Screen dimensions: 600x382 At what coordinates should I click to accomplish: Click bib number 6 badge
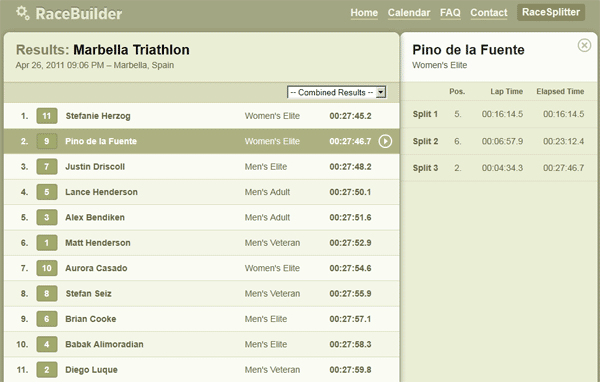[47, 319]
